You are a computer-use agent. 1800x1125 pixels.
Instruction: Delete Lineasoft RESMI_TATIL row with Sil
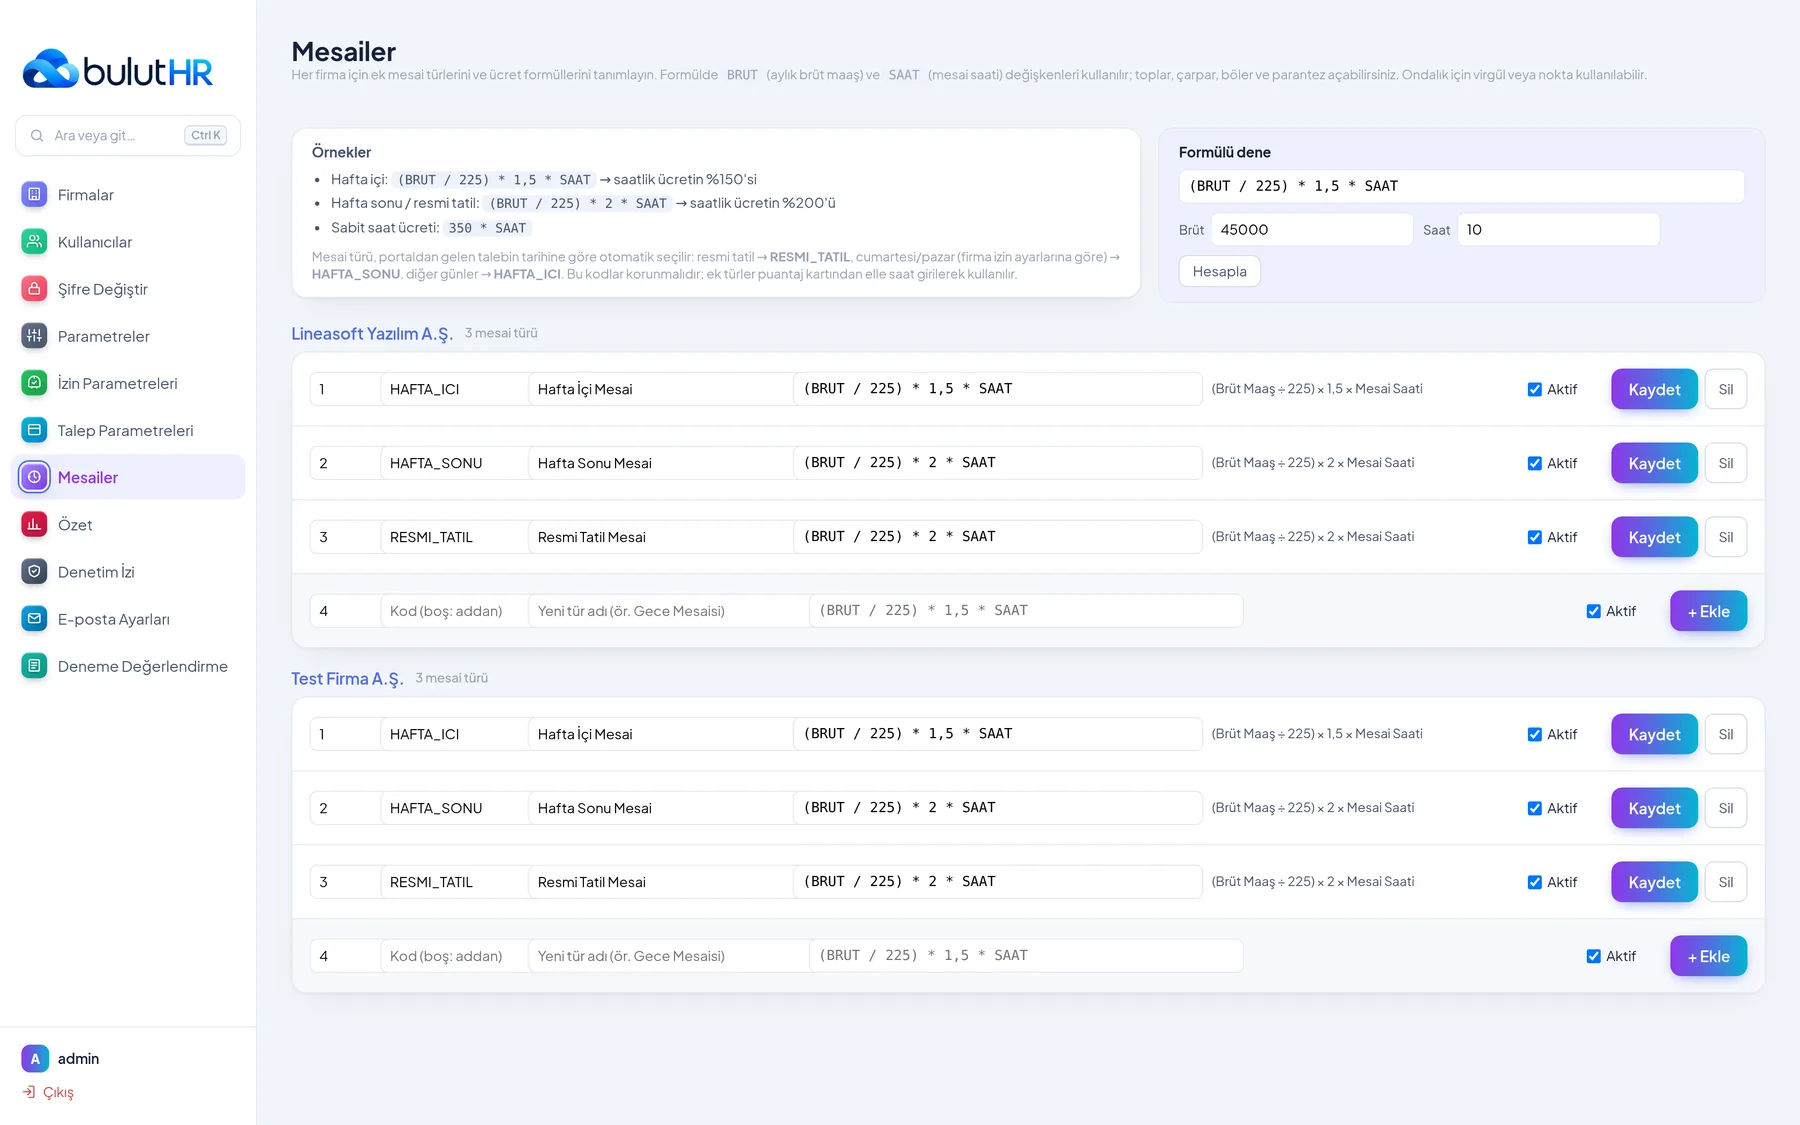coord(1726,537)
